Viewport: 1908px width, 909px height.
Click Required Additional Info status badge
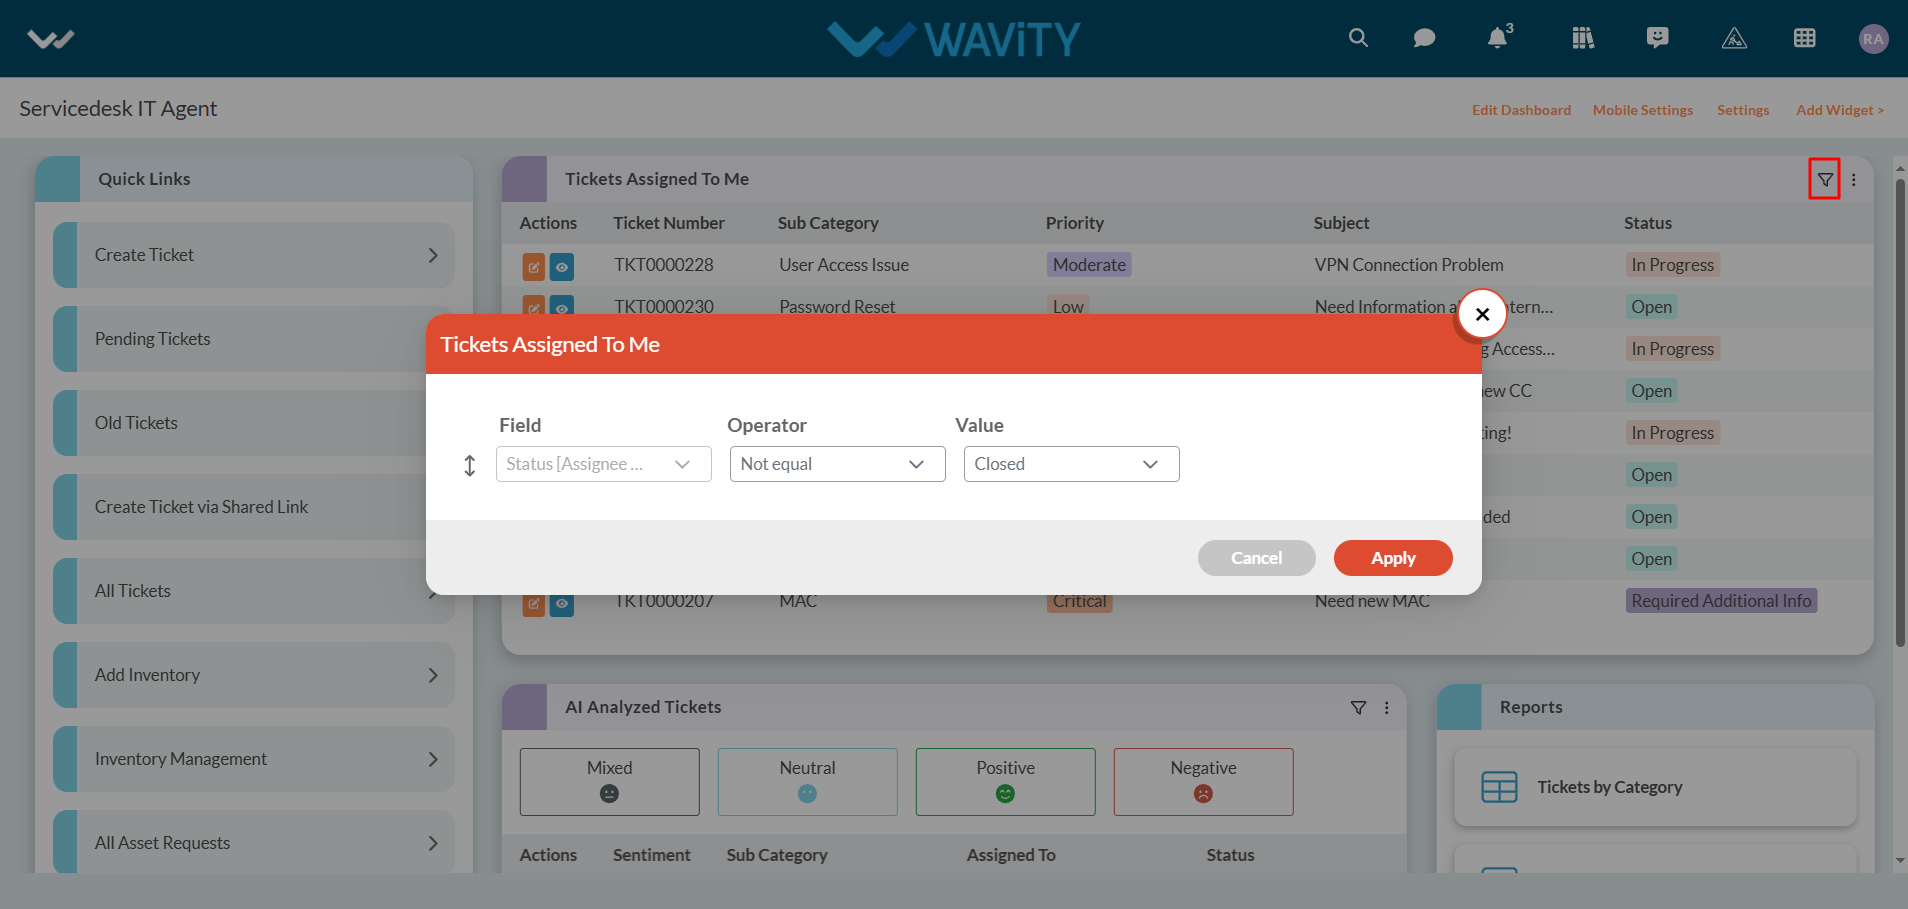pos(1721,601)
